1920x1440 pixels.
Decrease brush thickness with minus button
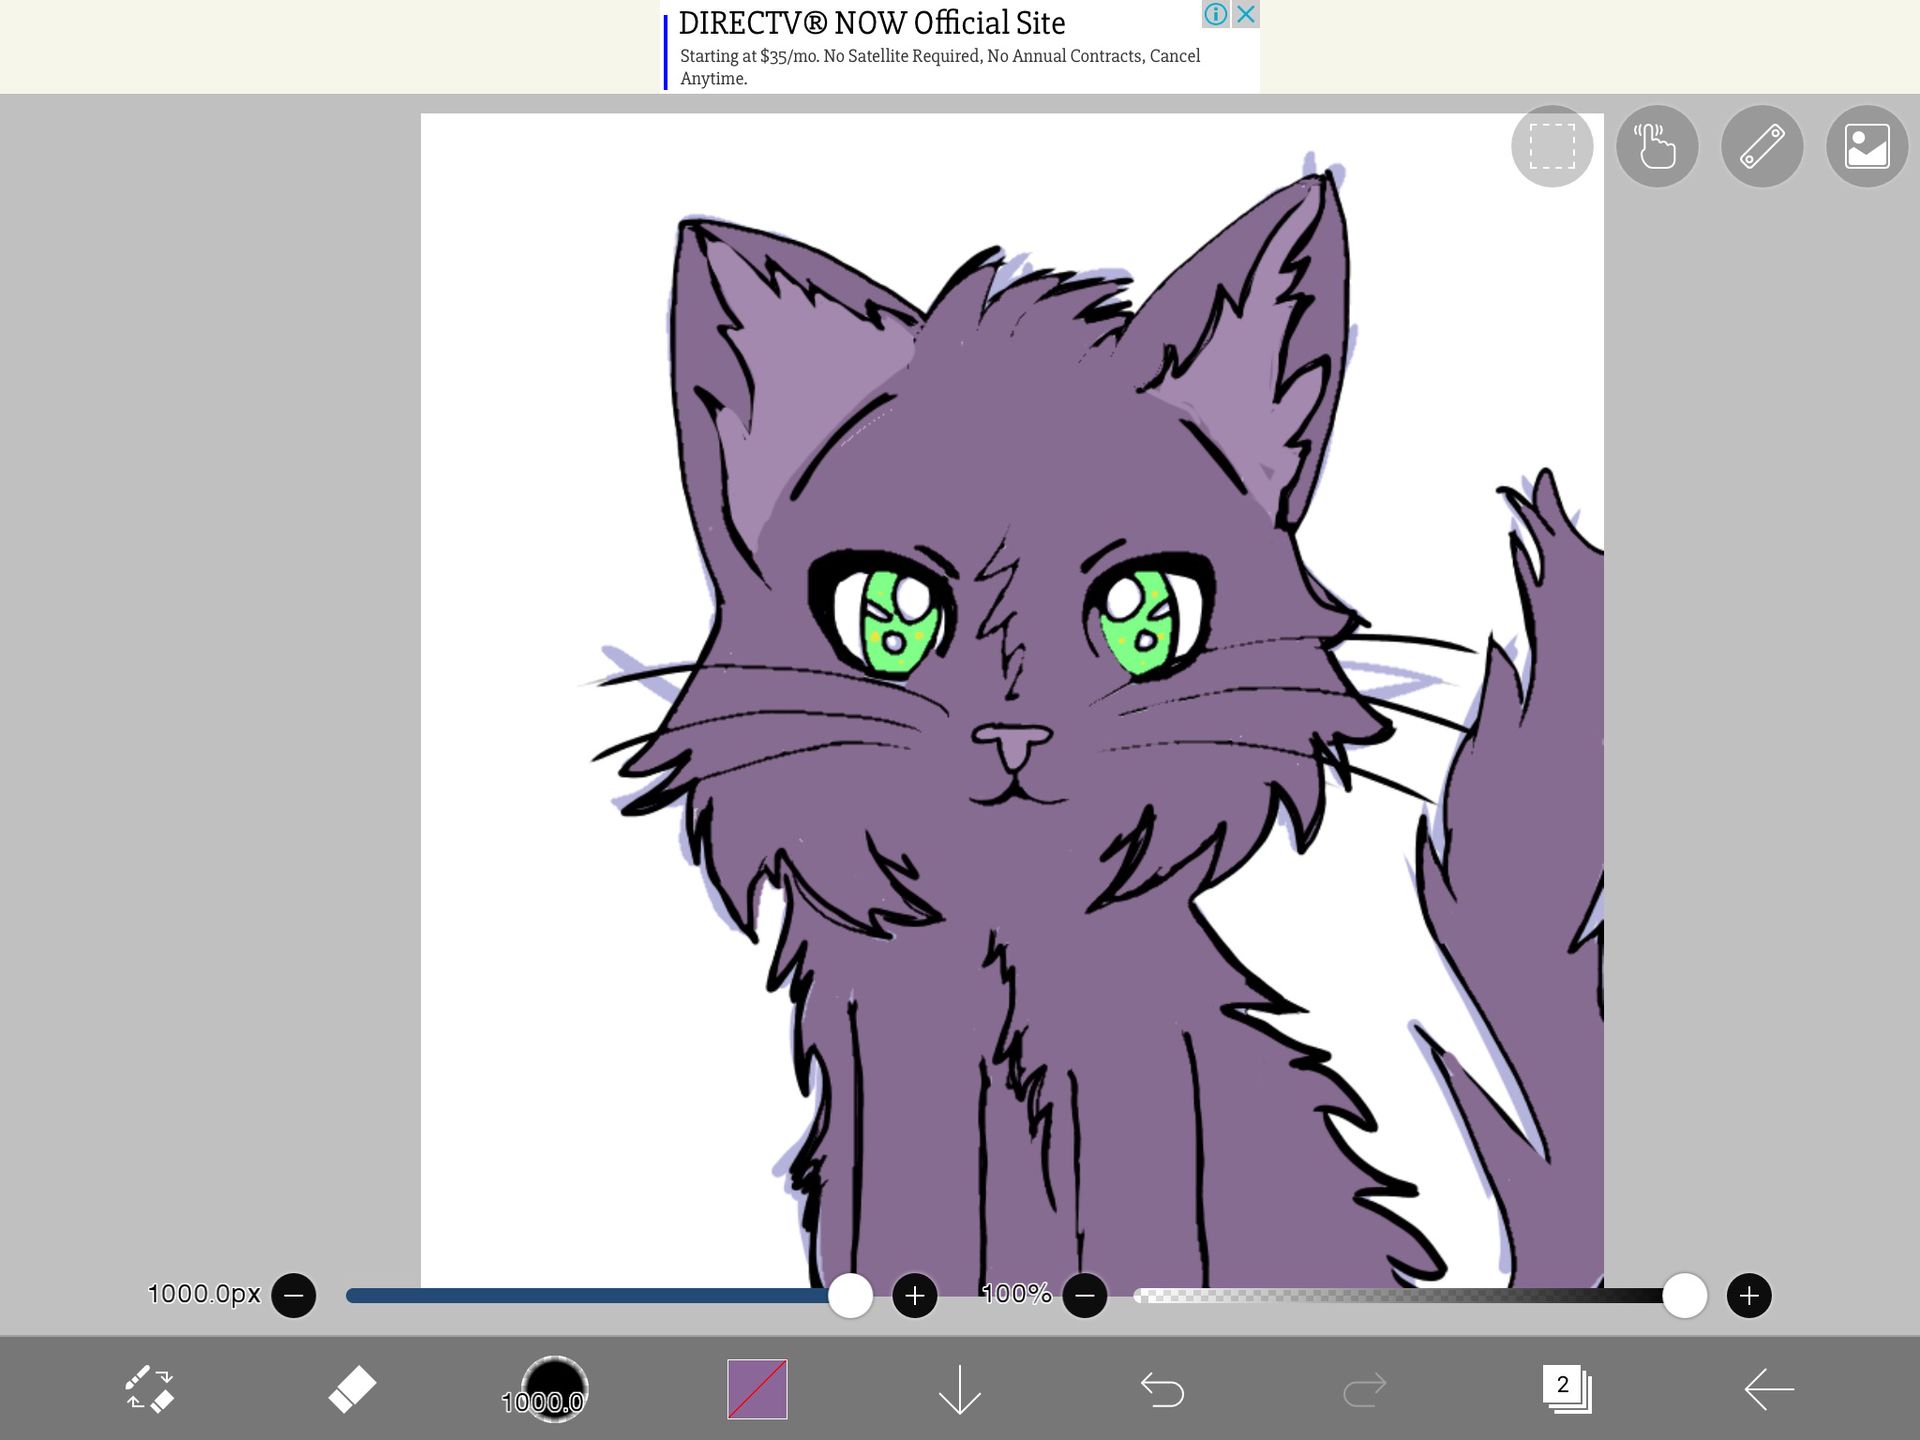[x=294, y=1296]
